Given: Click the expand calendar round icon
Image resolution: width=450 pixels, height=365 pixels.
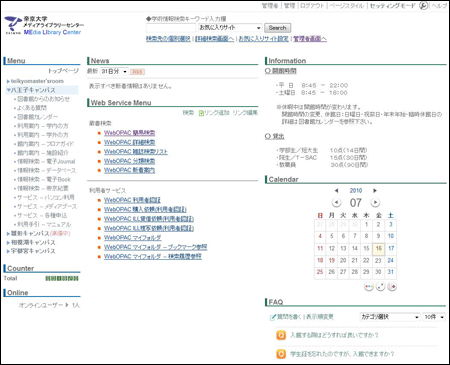Looking at the screenshot, I should (380, 286).
